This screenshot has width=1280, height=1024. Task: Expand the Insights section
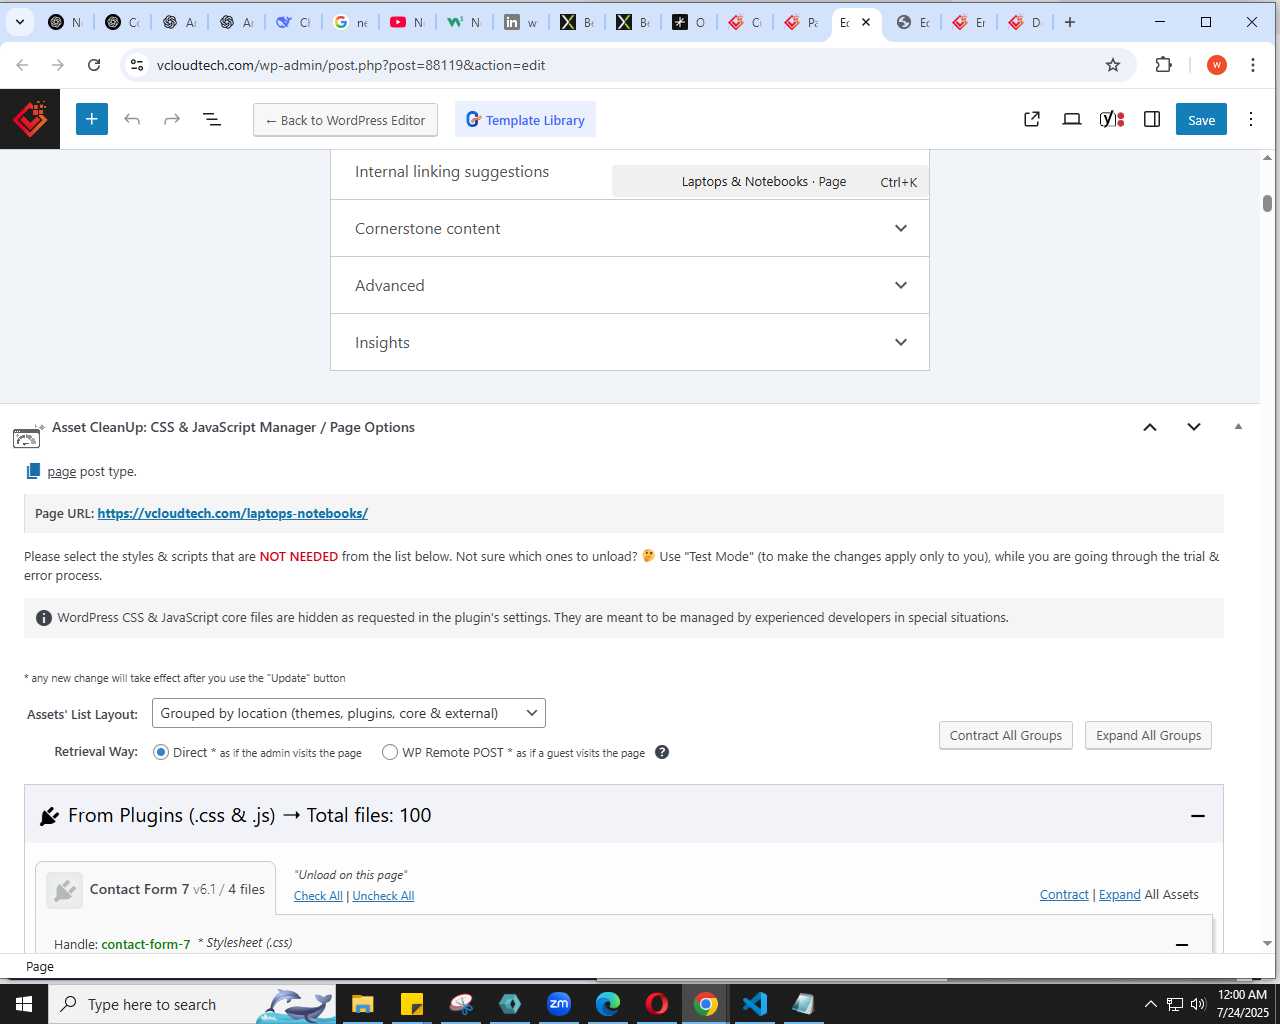coord(630,342)
